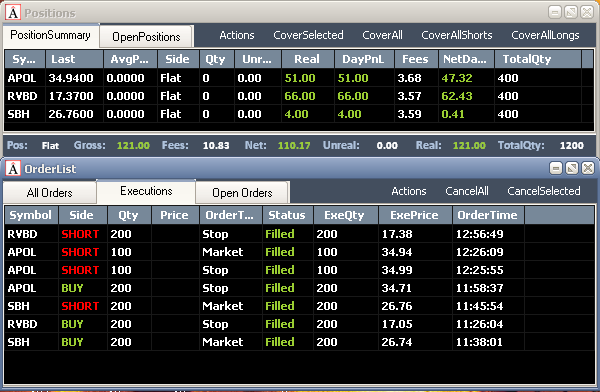
Task: Click CoverAllLongs in Positions
Action: [545, 35]
